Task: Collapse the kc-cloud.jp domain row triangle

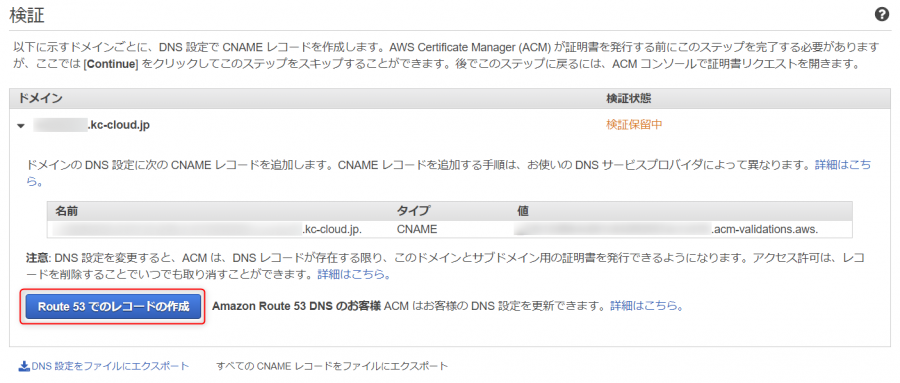Action: (21, 126)
